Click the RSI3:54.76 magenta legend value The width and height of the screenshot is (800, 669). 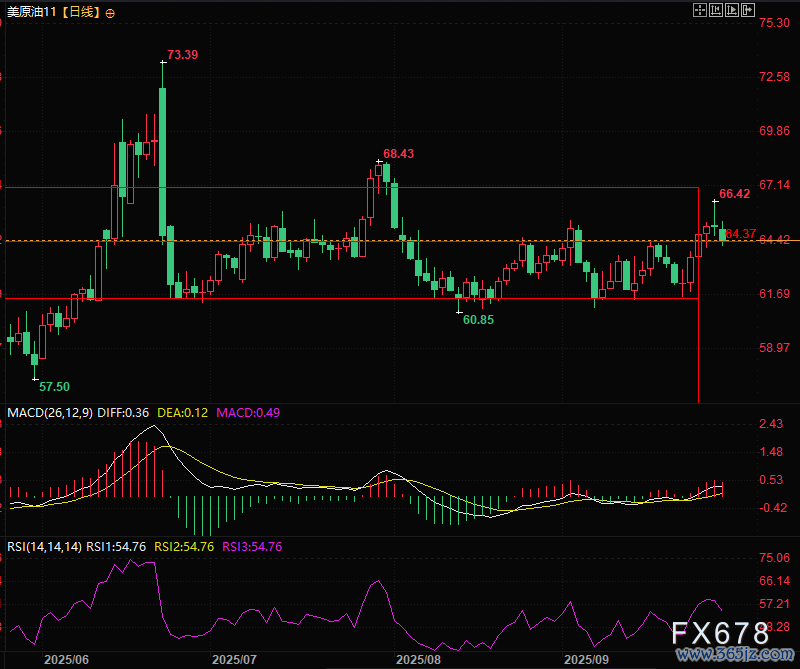252,546
